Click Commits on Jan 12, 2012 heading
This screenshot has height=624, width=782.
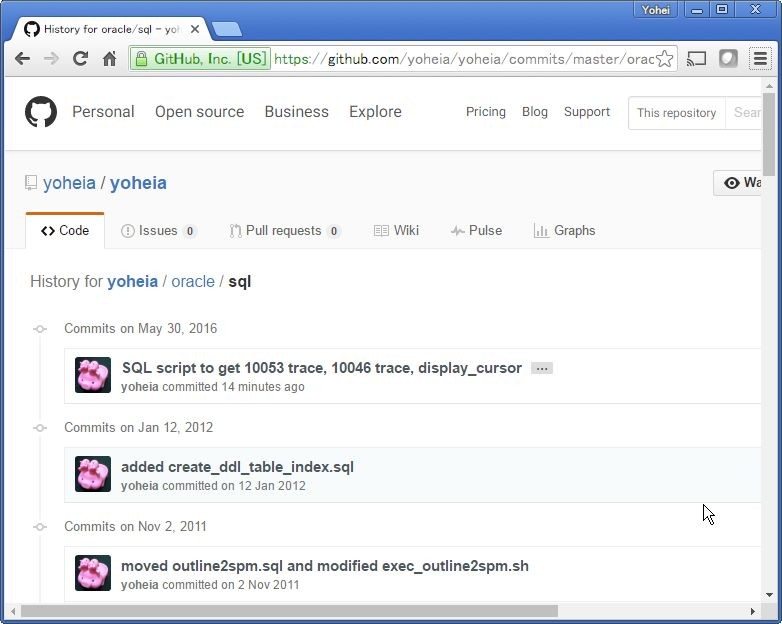point(139,427)
